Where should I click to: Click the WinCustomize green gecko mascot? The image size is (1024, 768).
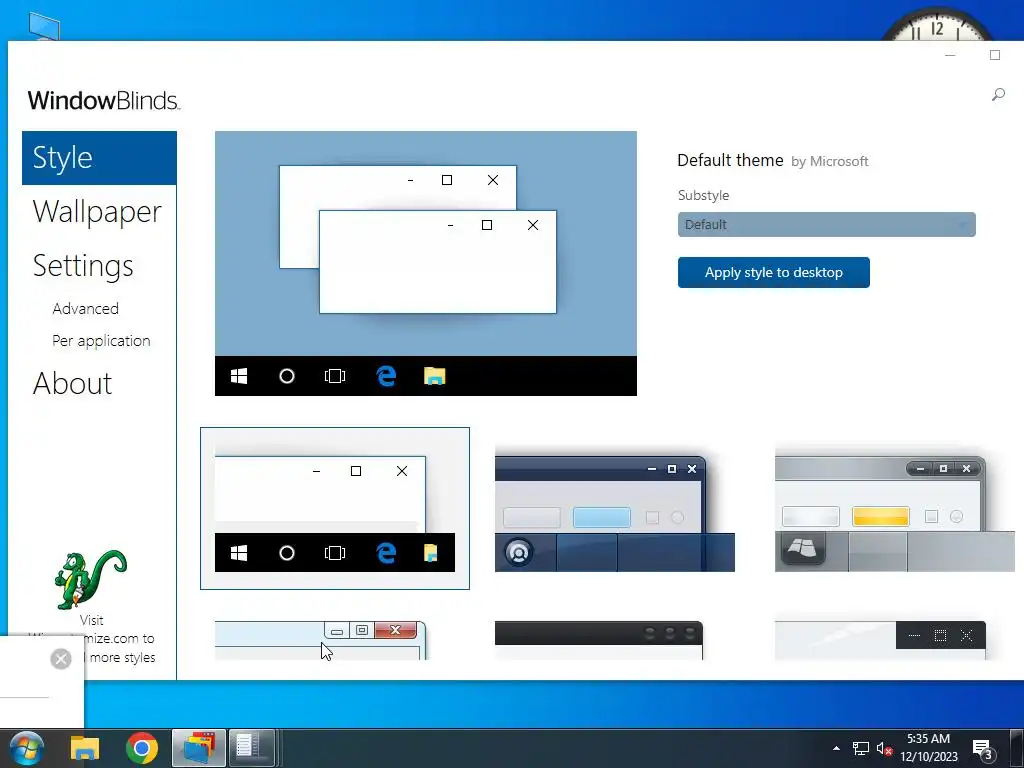point(91,579)
